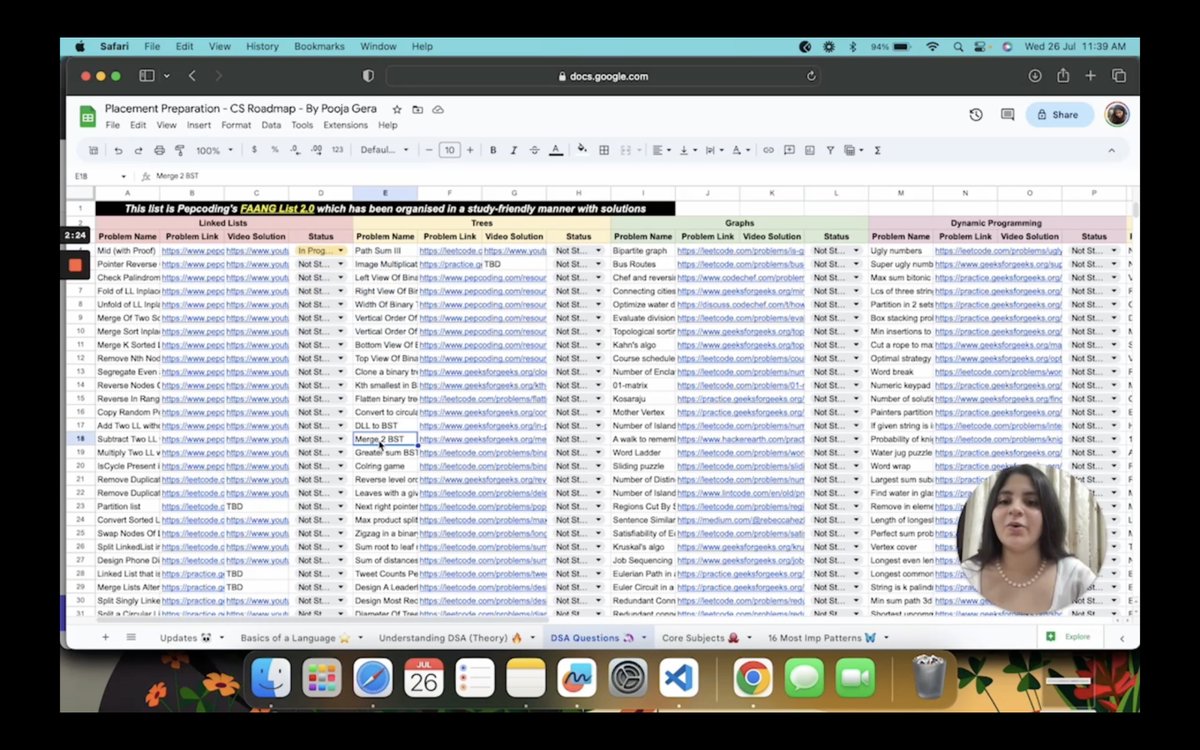The height and width of the screenshot is (750, 1200).
Task: Open the Extensions menu
Action: tap(345, 125)
